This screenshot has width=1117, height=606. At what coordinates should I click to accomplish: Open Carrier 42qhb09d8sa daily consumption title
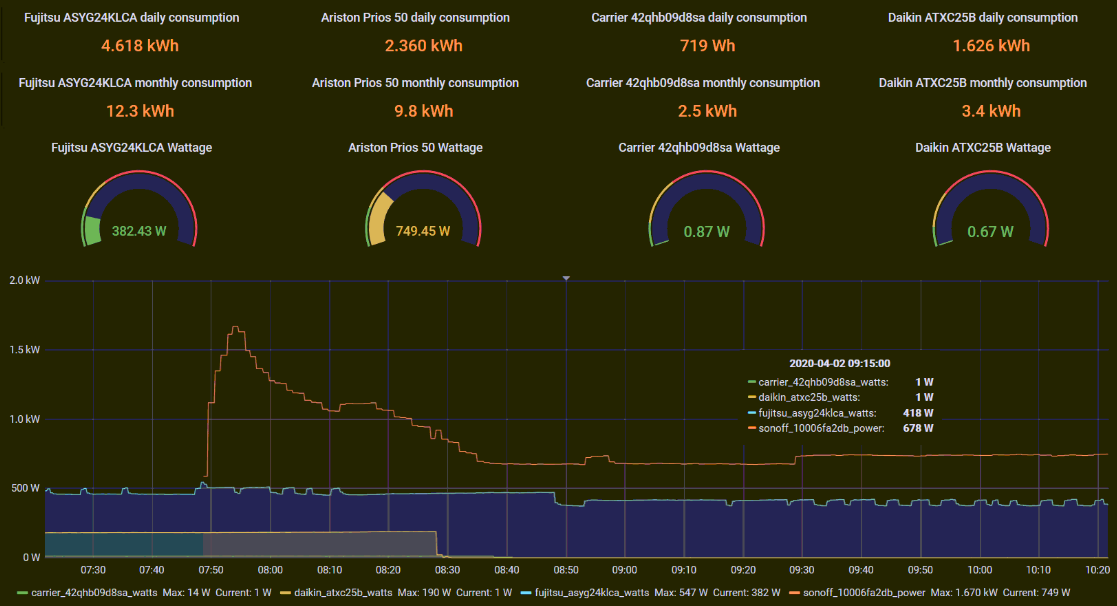[x=699, y=18]
